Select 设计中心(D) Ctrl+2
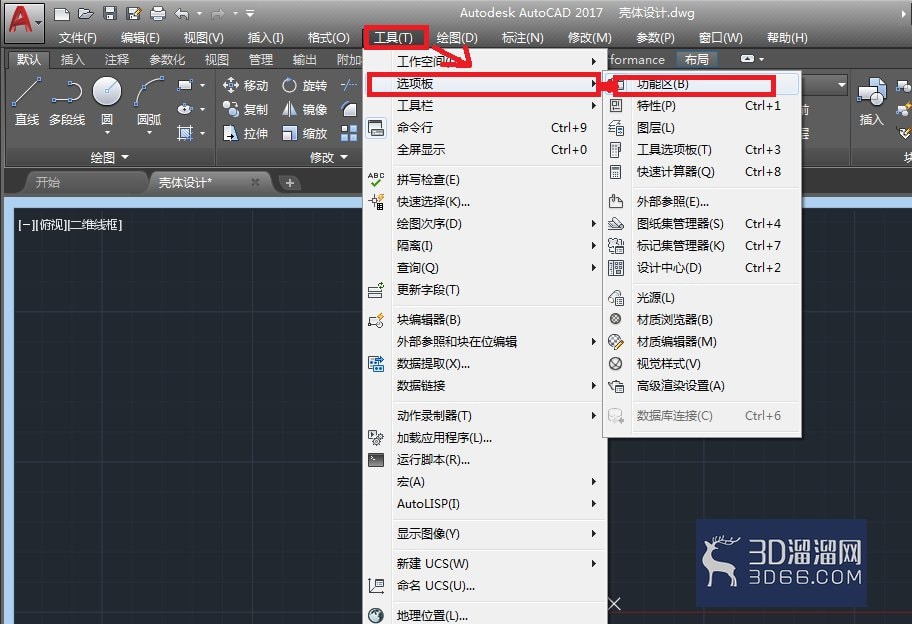Viewport: 912px width, 624px height. tap(702, 268)
